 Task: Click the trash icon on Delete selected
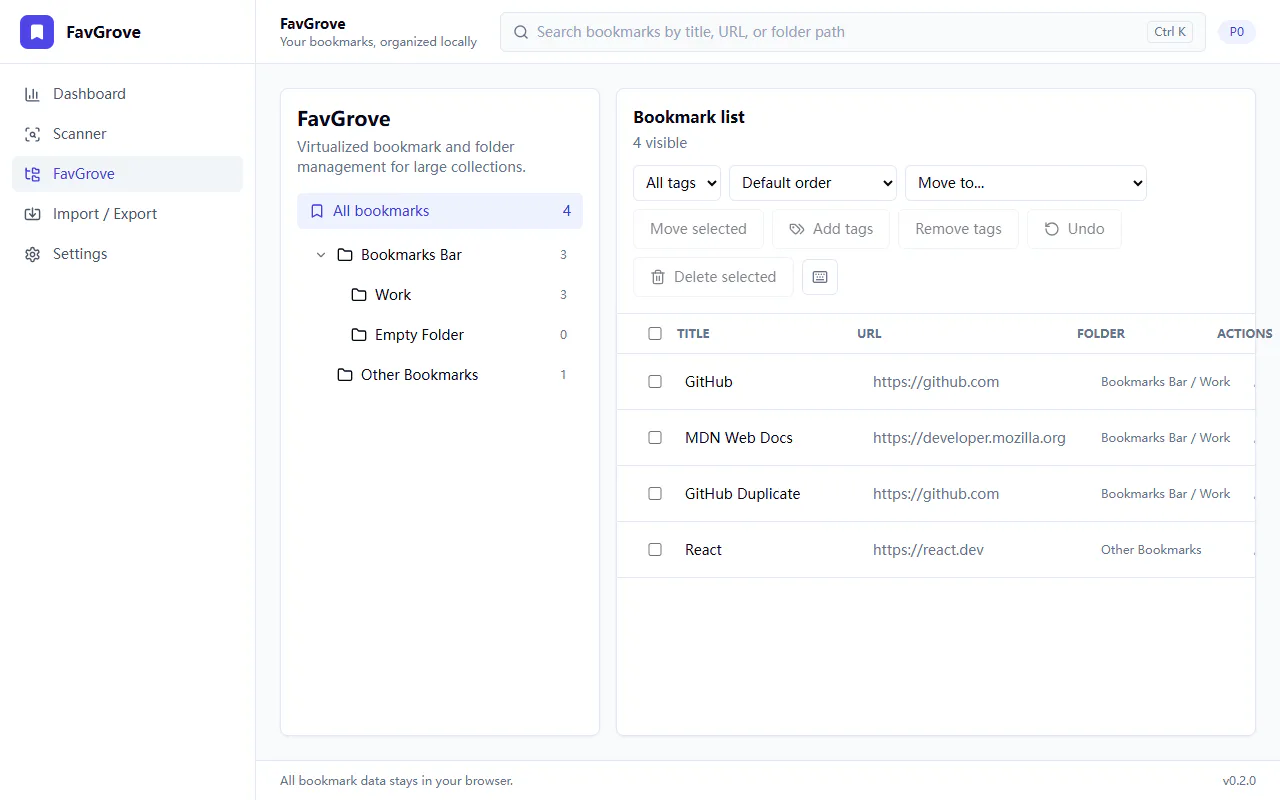(x=658, y=277)
